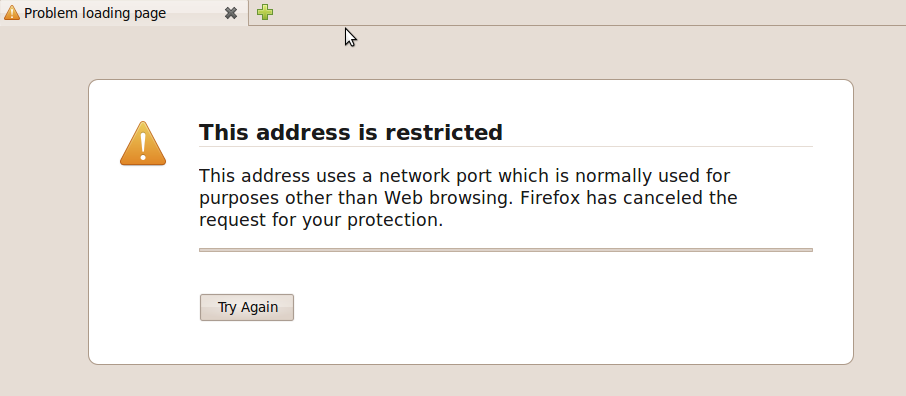The height and width of the screenshot is (396, 906).
Task: Click the phrase "Web browsing" in the description
Action: tap(448, 198)
